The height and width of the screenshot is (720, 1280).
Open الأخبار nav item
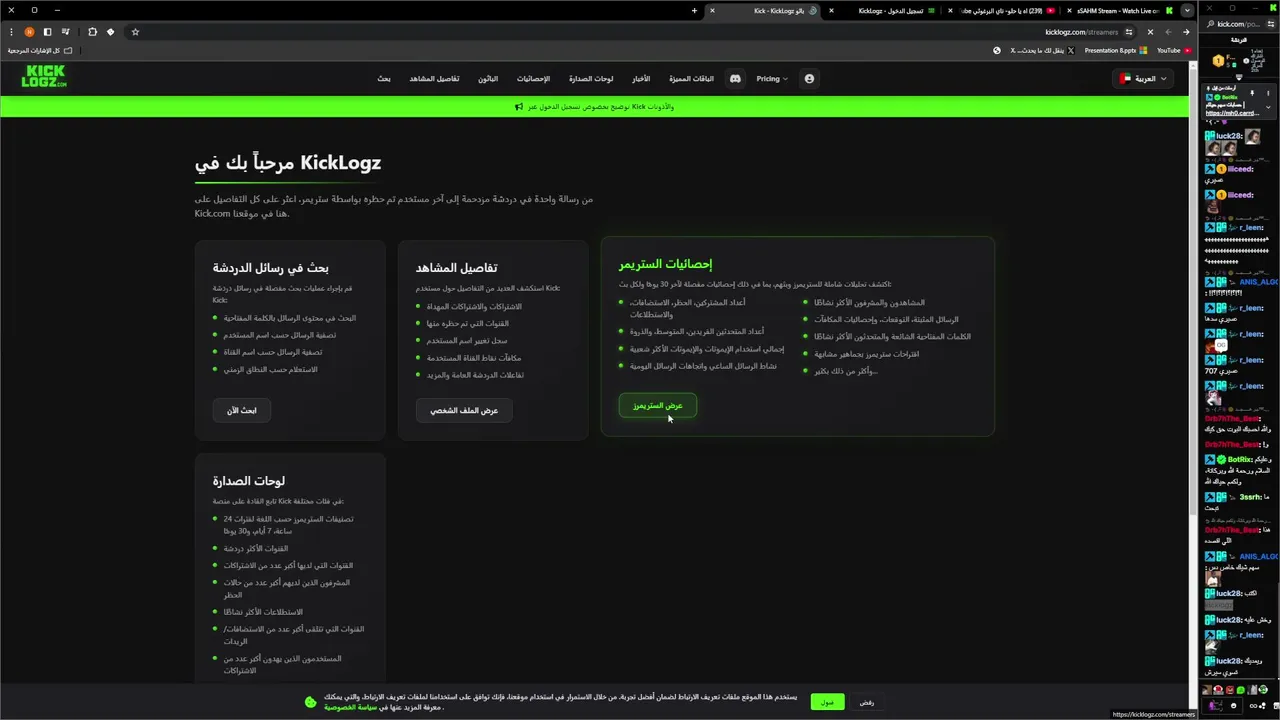pos(641,78)
